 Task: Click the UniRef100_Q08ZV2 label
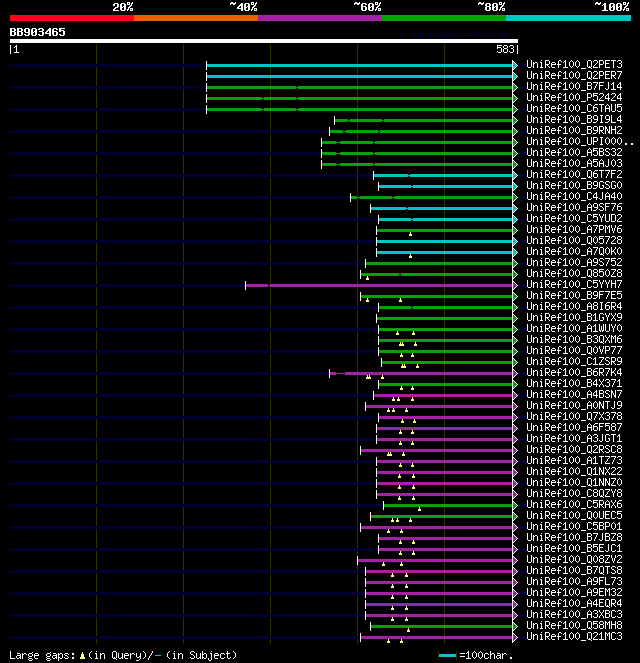click(x=574, y=559)
